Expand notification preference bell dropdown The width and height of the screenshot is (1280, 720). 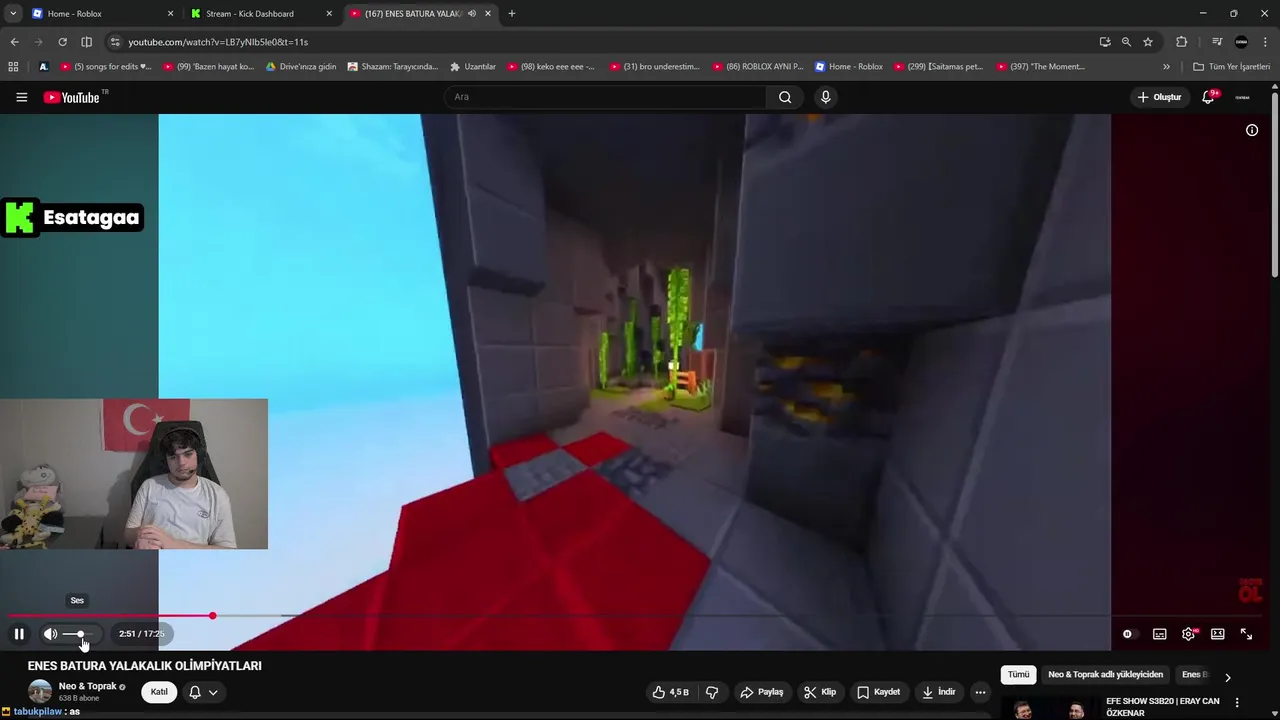(x=203, y=692)
